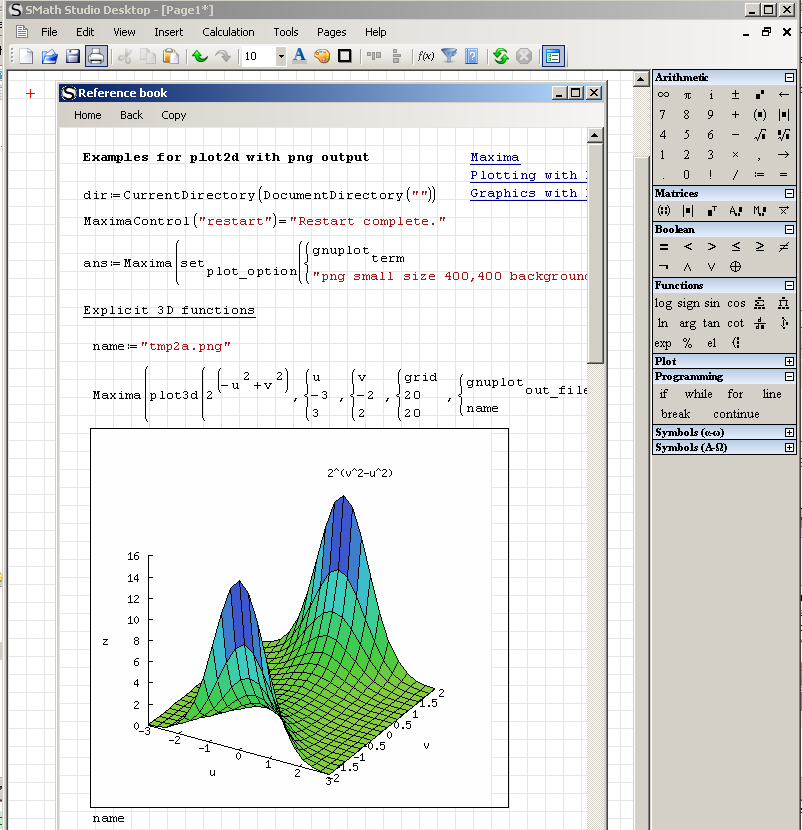This screenshot has width=802, height=830.
Task: Insert the matrix transpose operator
Action: point(711,211)
